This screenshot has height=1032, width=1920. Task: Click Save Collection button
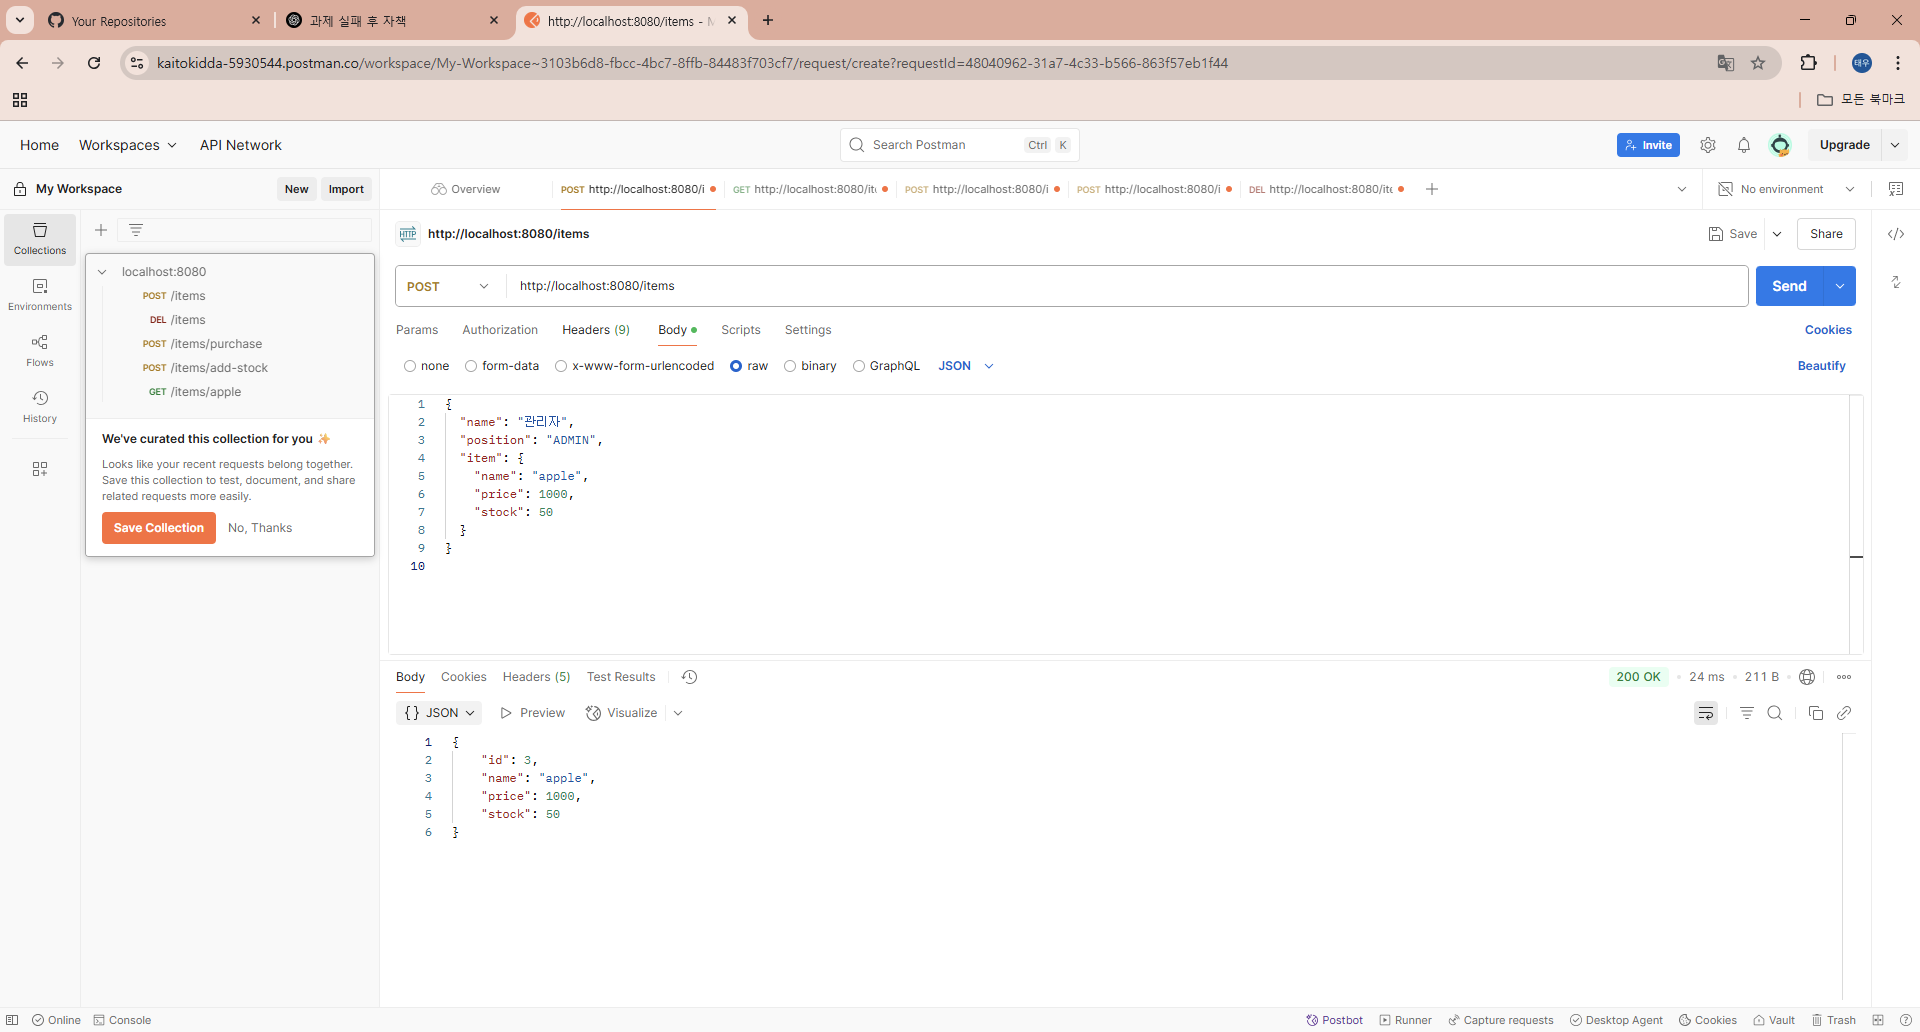click(x=159, y=528)
